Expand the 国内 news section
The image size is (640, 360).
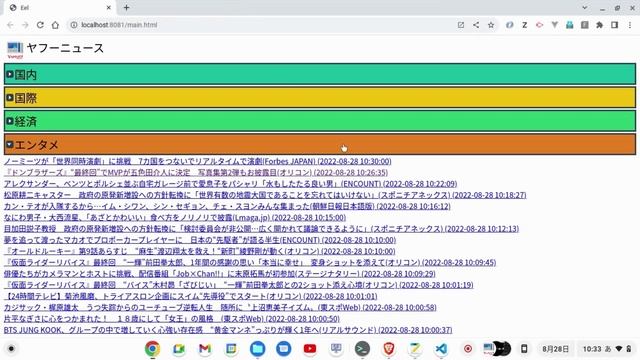pos(320,74)
